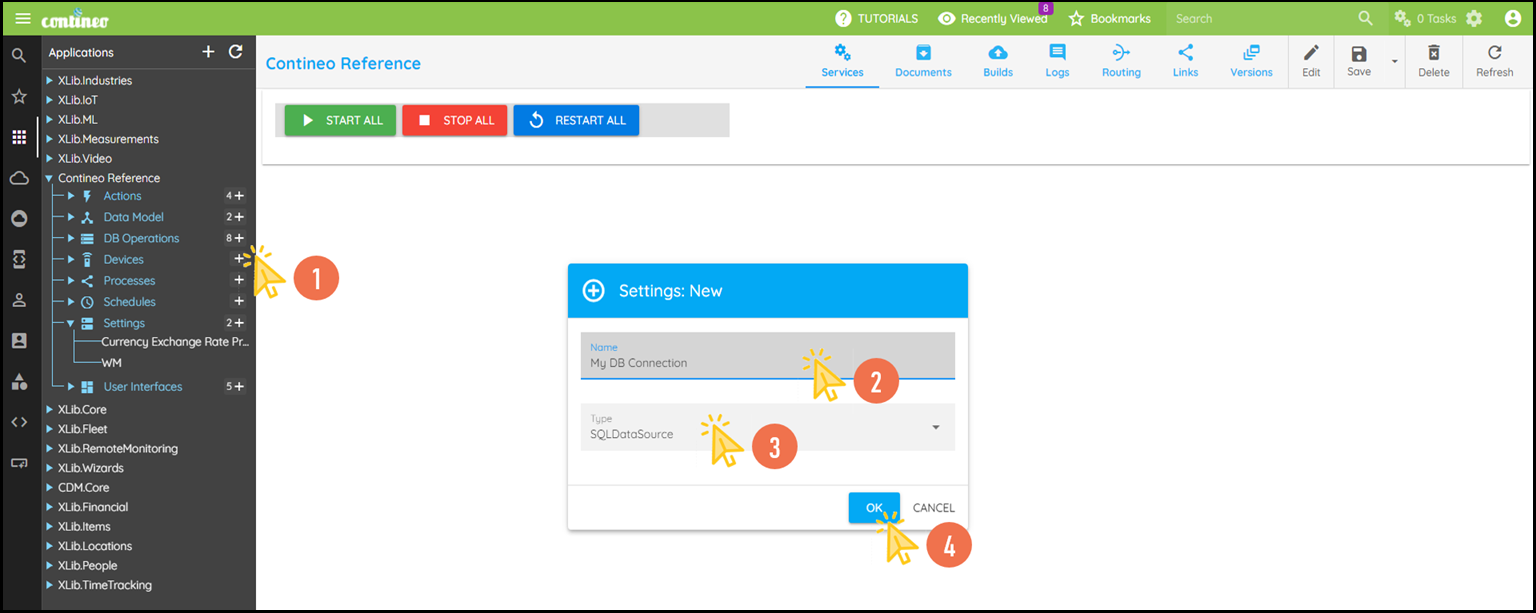1536x613 pixels.
Task: Add a new item to Devices
Action: [238, 259]
